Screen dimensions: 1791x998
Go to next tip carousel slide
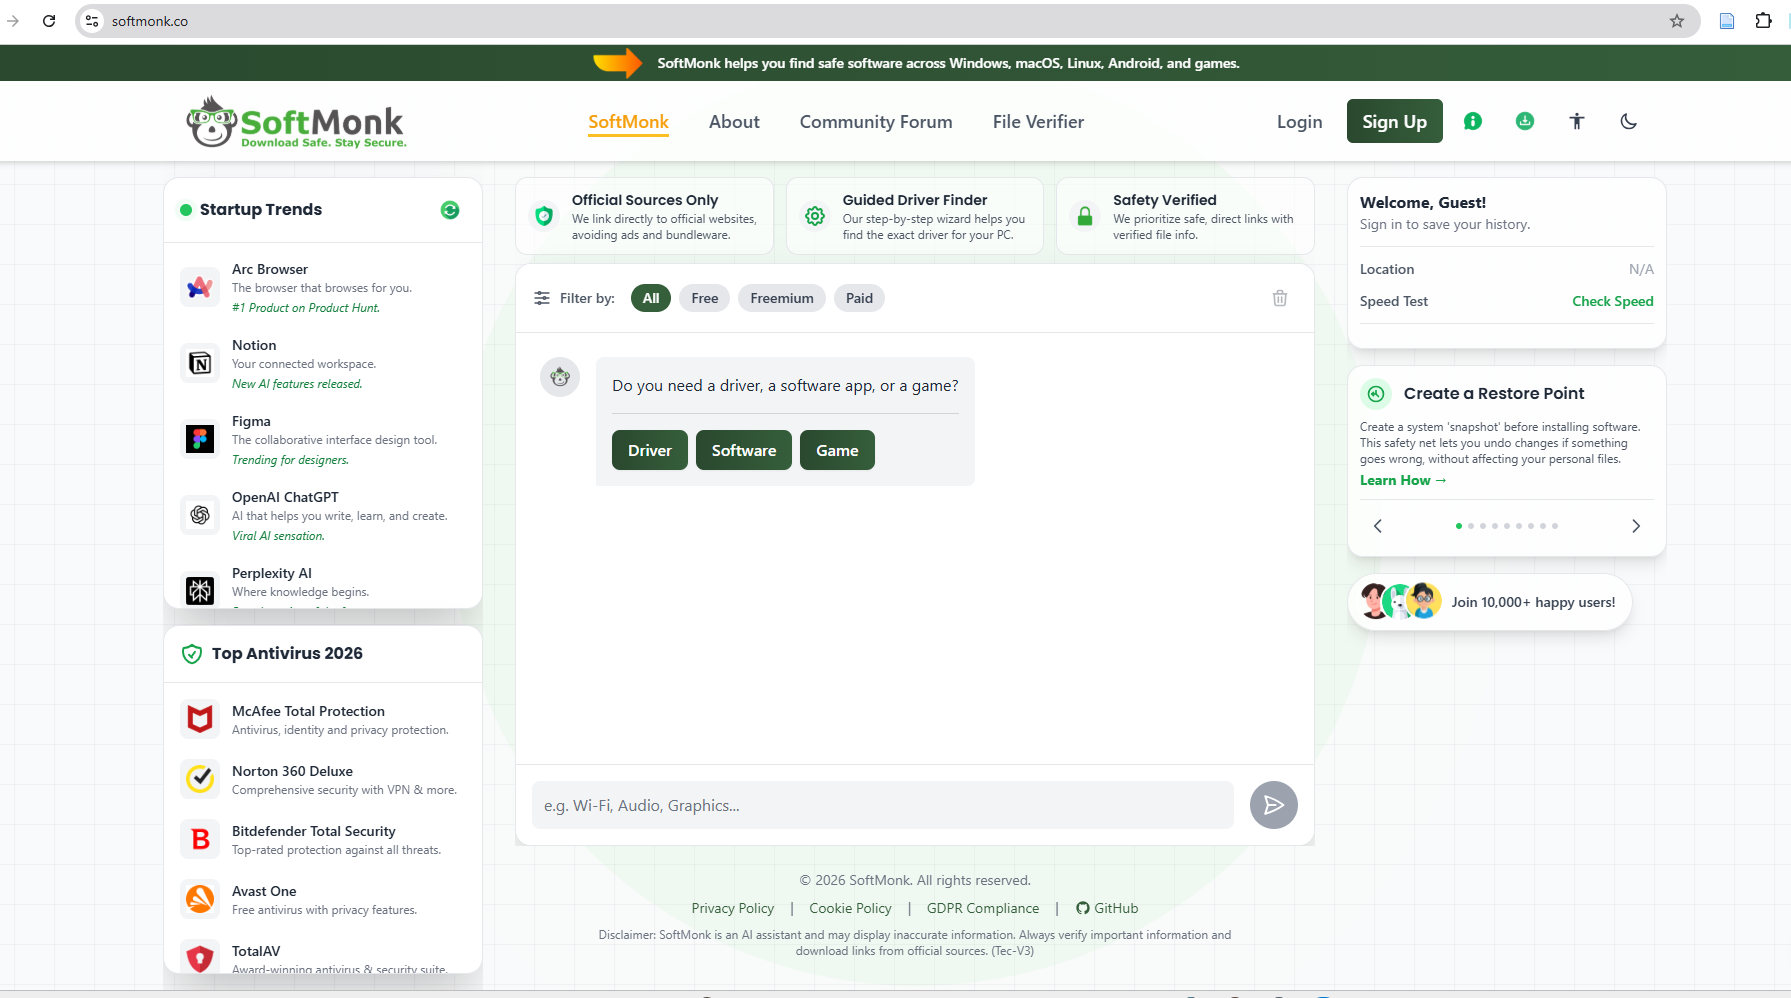(x=1635, y=526)
